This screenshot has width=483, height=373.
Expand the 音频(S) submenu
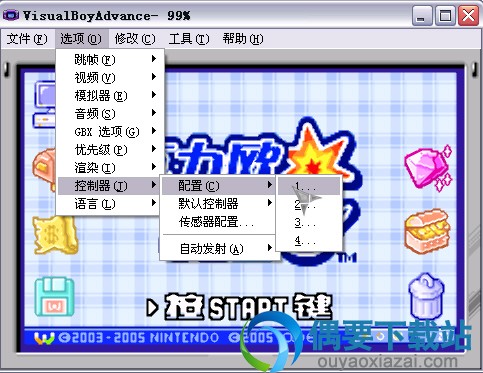point(110,114)
